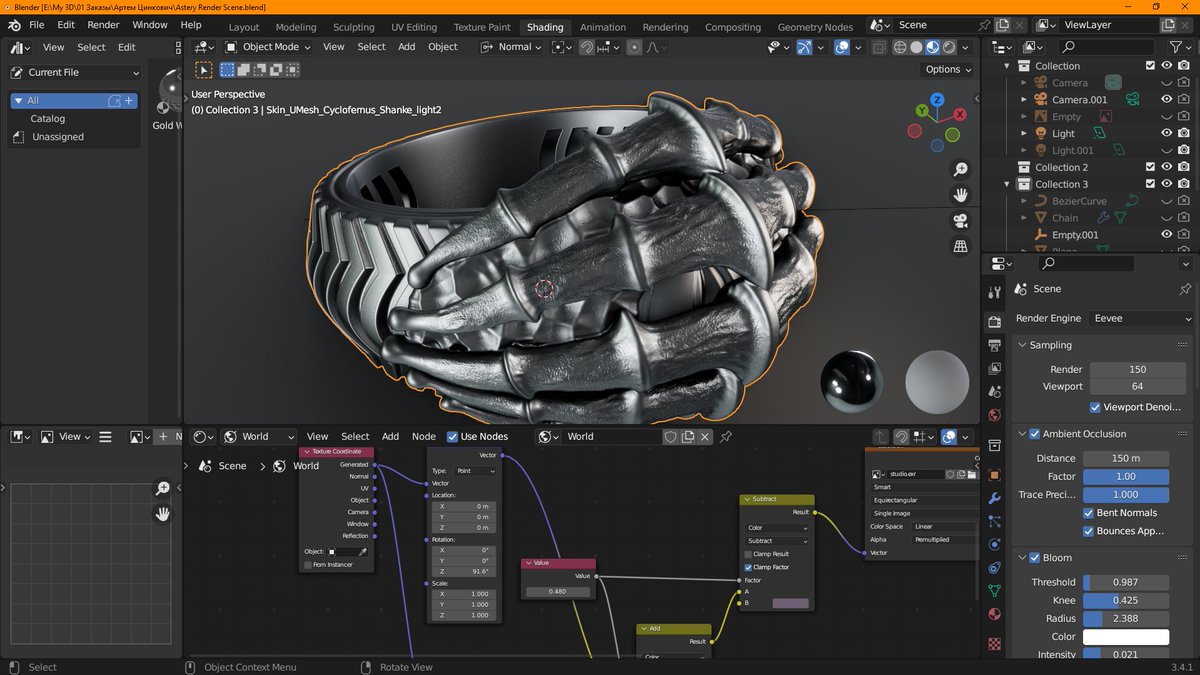1200x675 pixels.
Task: Click the Select Box tool icon
Action: 203,70
